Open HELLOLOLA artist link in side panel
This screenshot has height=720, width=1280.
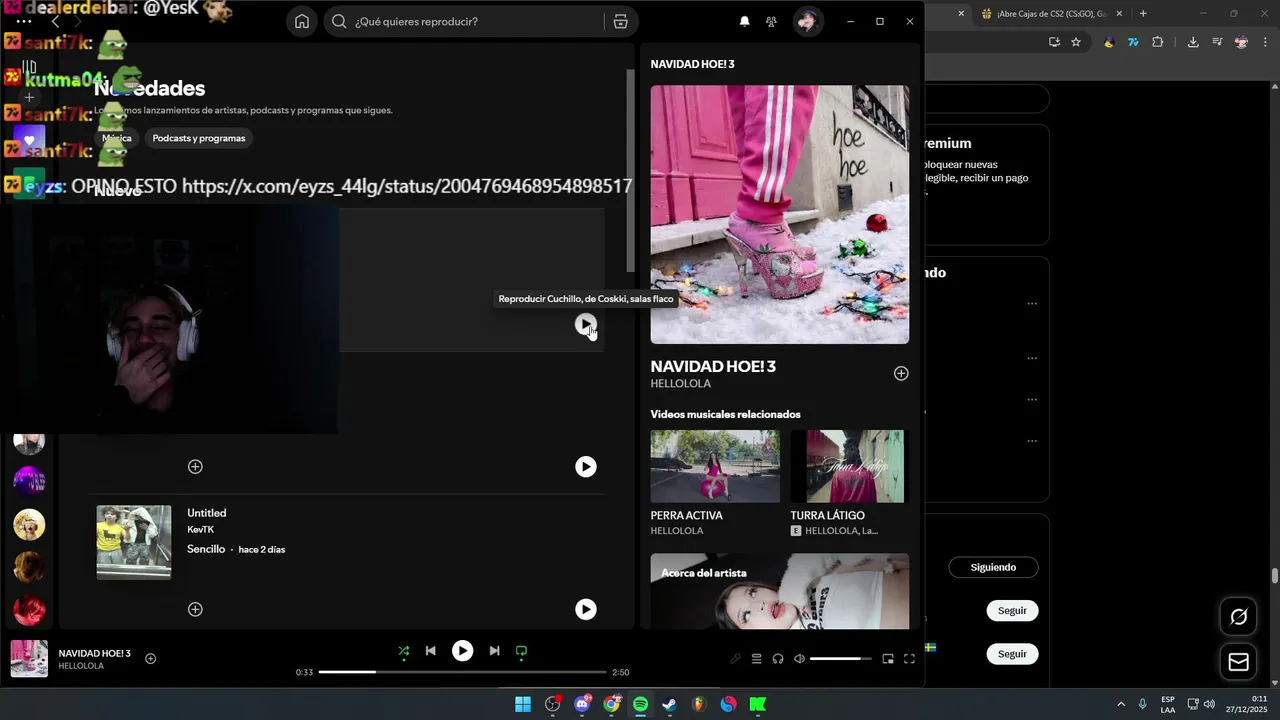681,383
